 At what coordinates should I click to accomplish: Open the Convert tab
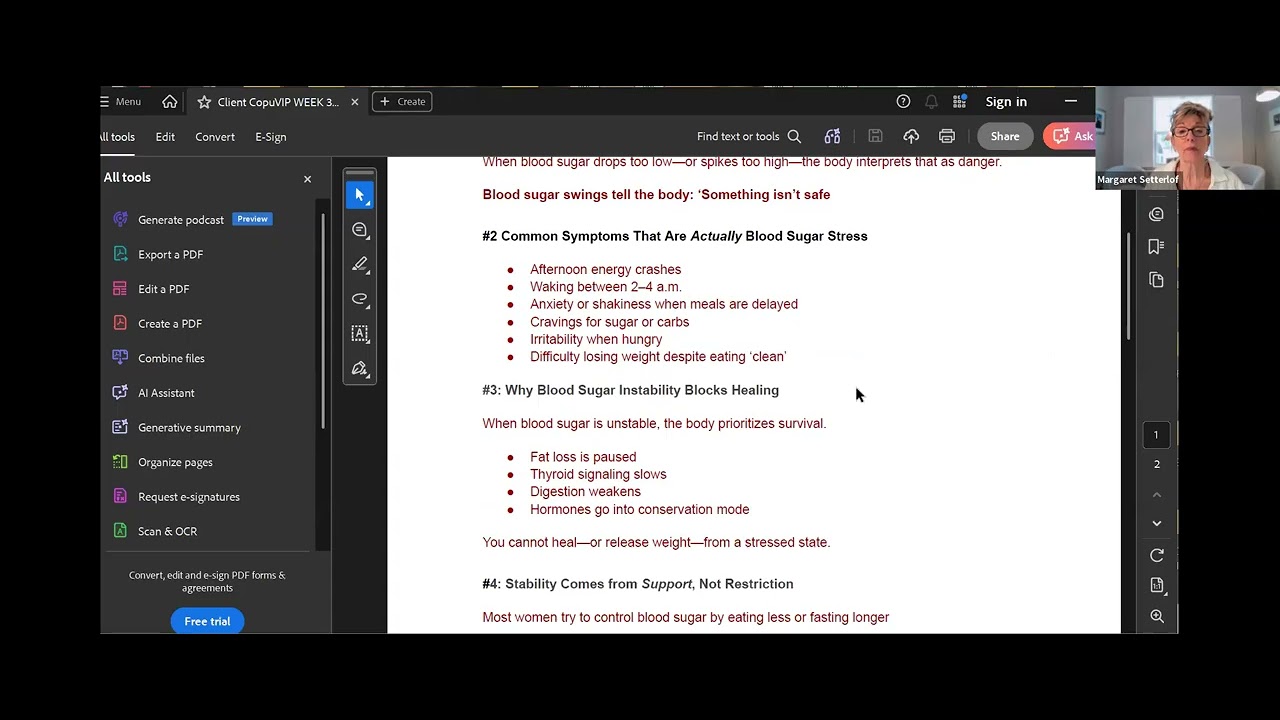(x=215, y=137)
